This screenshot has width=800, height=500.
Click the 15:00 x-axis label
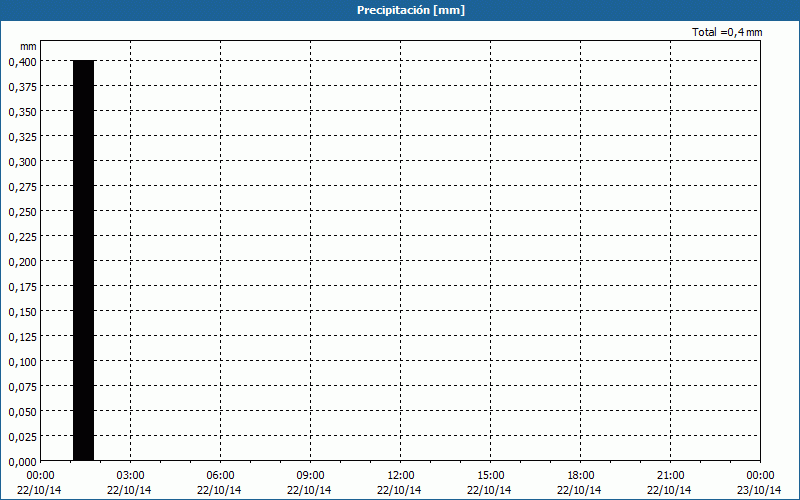490,476
